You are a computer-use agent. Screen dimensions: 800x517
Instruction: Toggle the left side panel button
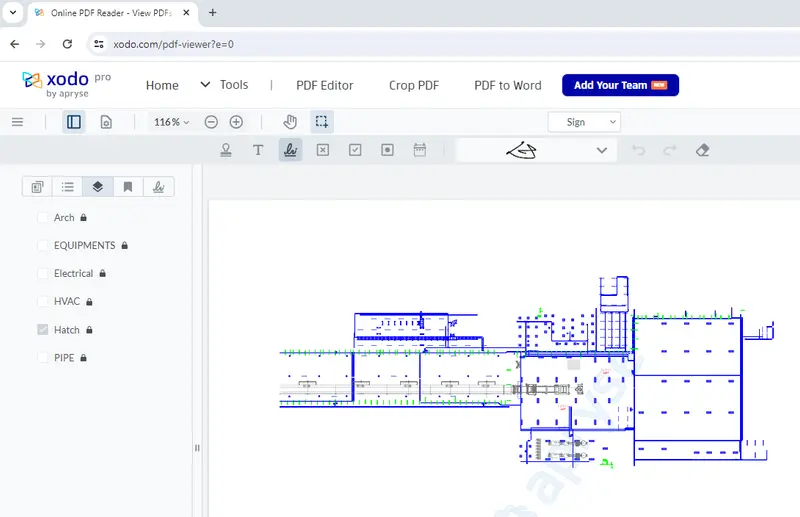coord(74,122)
